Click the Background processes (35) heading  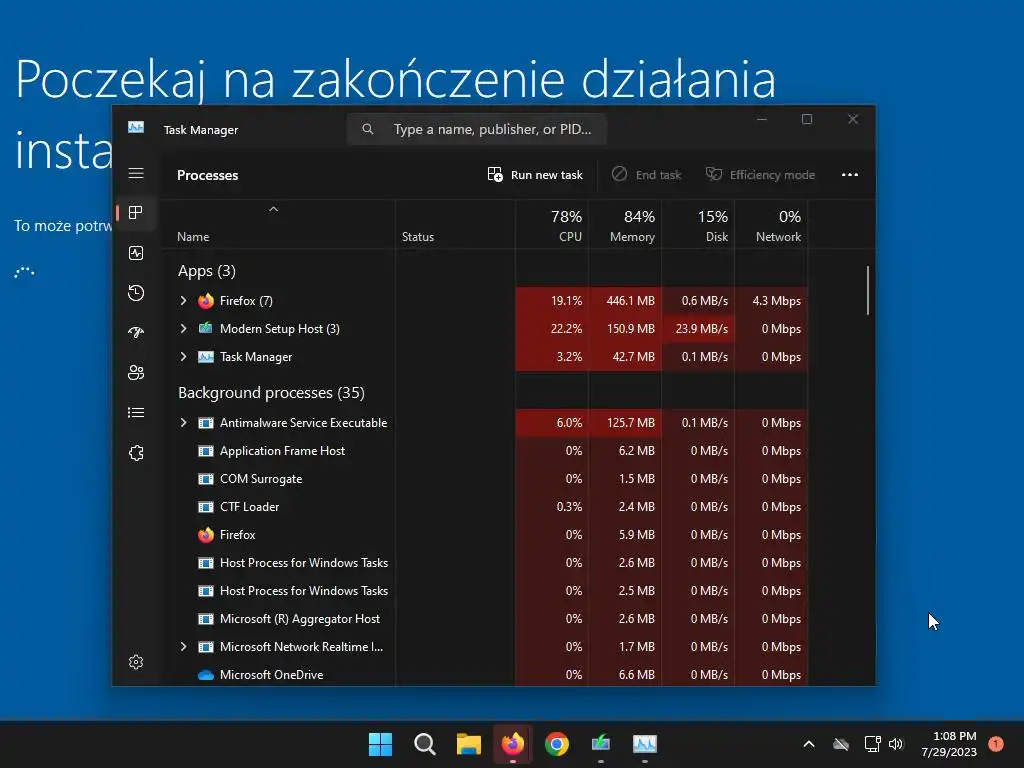click(271, 392)
